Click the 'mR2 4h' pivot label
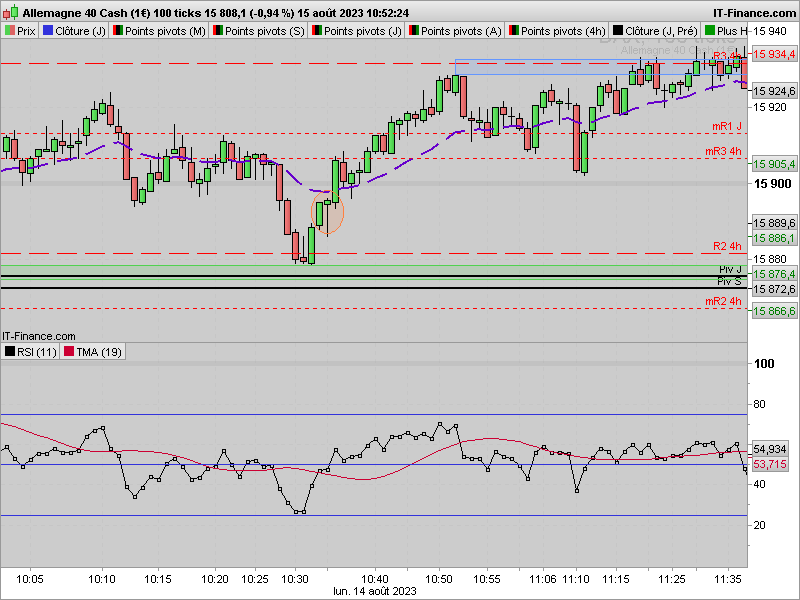Viewport: 800px width, 600px height. (x=723, y=301)
